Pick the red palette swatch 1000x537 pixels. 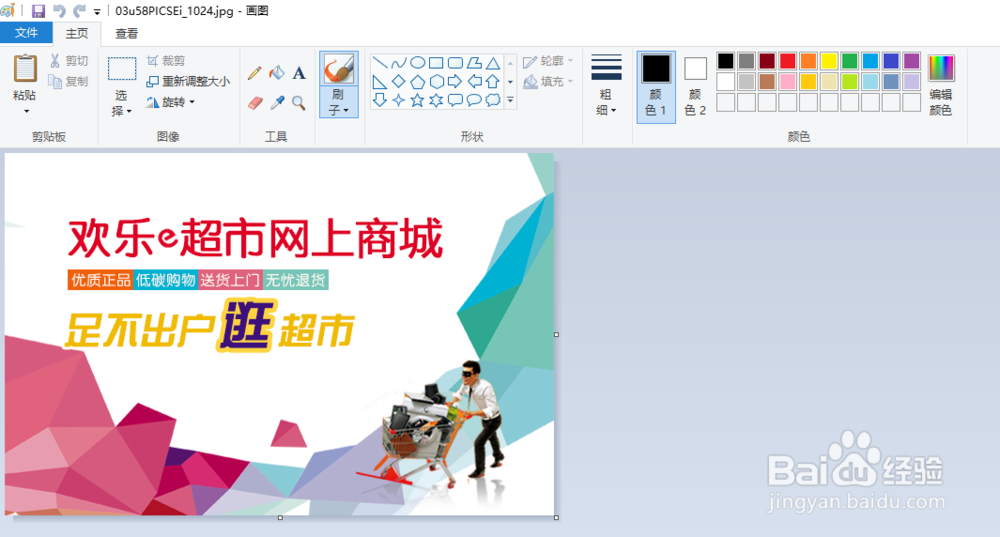pyautogui.click(x=788, y=61)
